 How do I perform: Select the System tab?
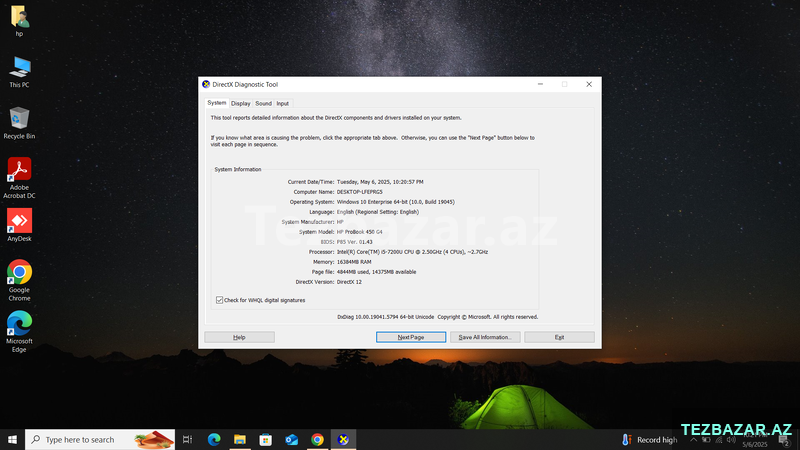(217, 103)
